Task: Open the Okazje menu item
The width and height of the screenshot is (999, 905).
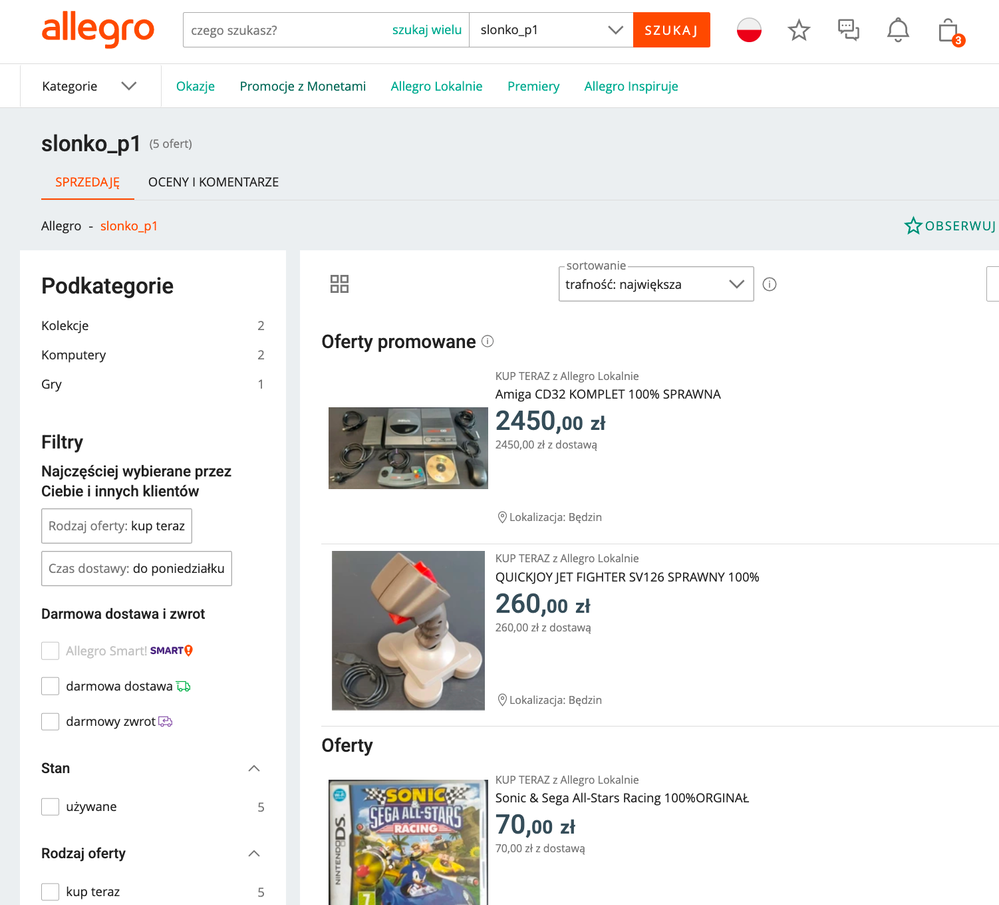Action: [195, 86]
